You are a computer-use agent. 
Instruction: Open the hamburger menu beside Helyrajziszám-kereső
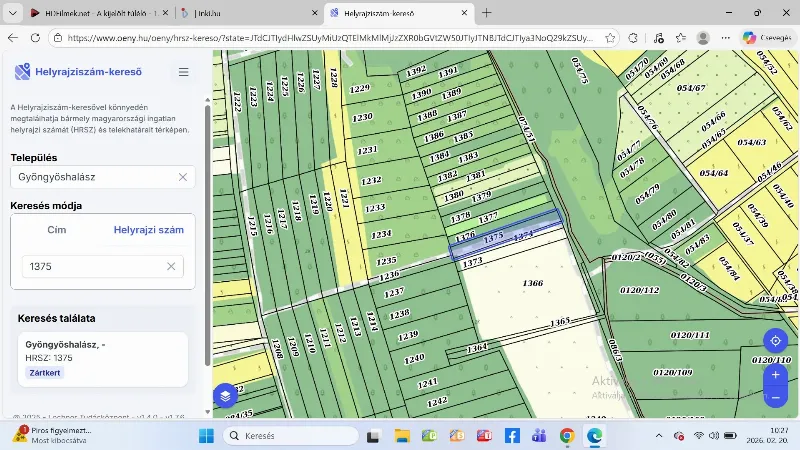click(x=184, y=72)
